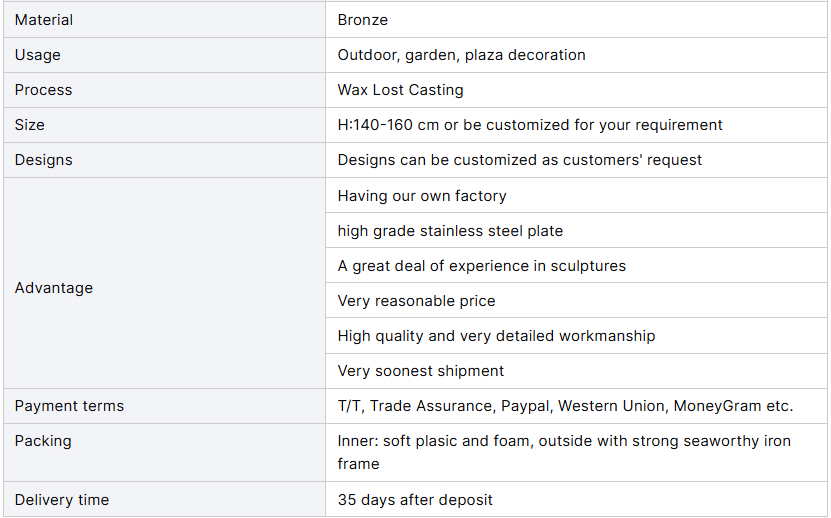Select '35 days after deposit' cell
Viewport: 831px width, 518px height.
click(x=576, y=499)
